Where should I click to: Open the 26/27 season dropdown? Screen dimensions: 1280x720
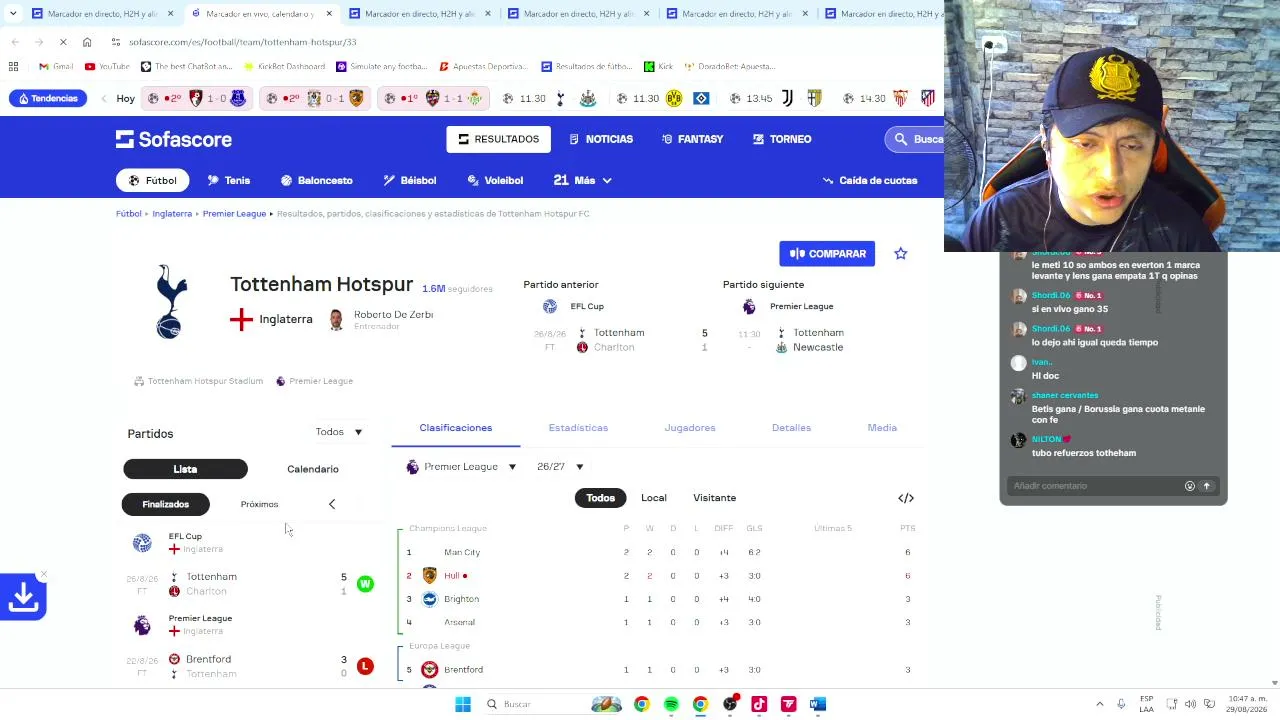[x=560, y=467]
